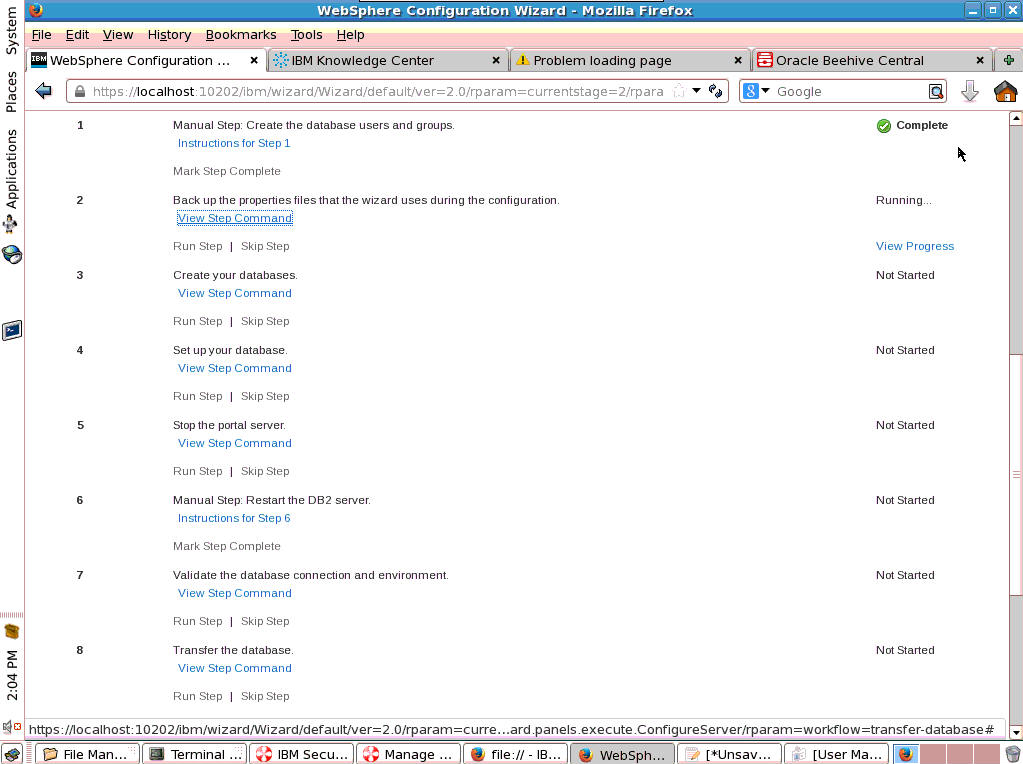Open a new tab with plus icon
The width and height of the screenshot is (1023, 764).
coord(1008,60)
